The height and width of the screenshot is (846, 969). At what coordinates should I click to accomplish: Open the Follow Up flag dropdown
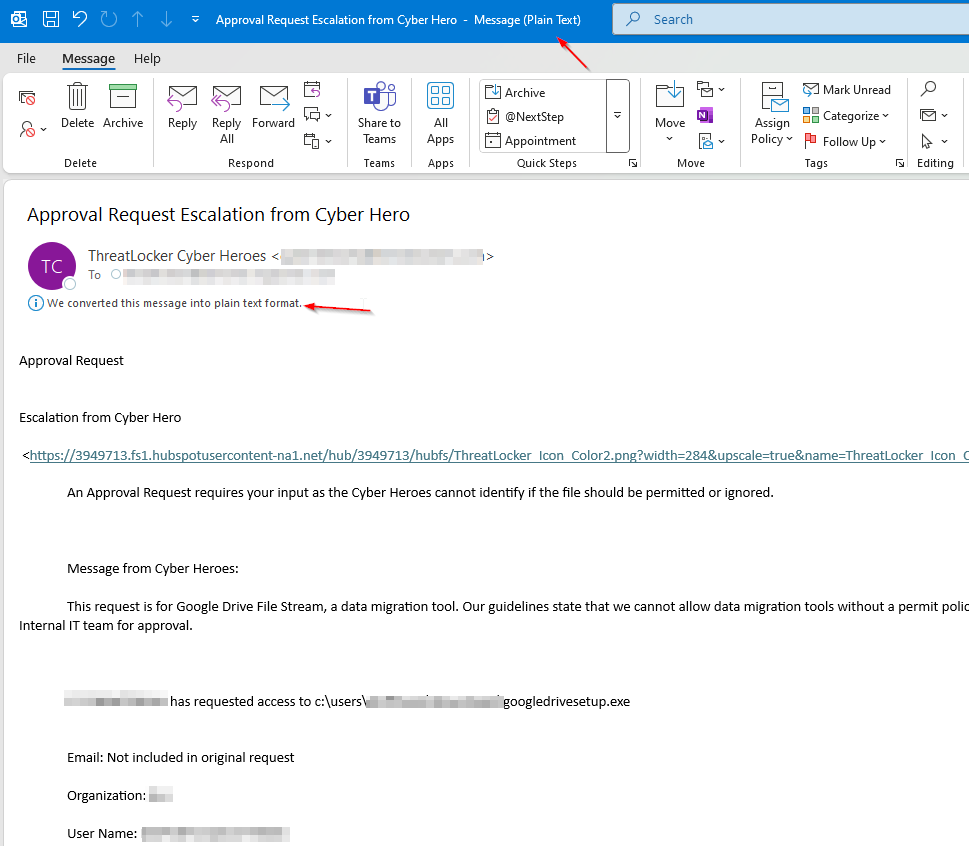pyautogui.click(x=845, y=142)
